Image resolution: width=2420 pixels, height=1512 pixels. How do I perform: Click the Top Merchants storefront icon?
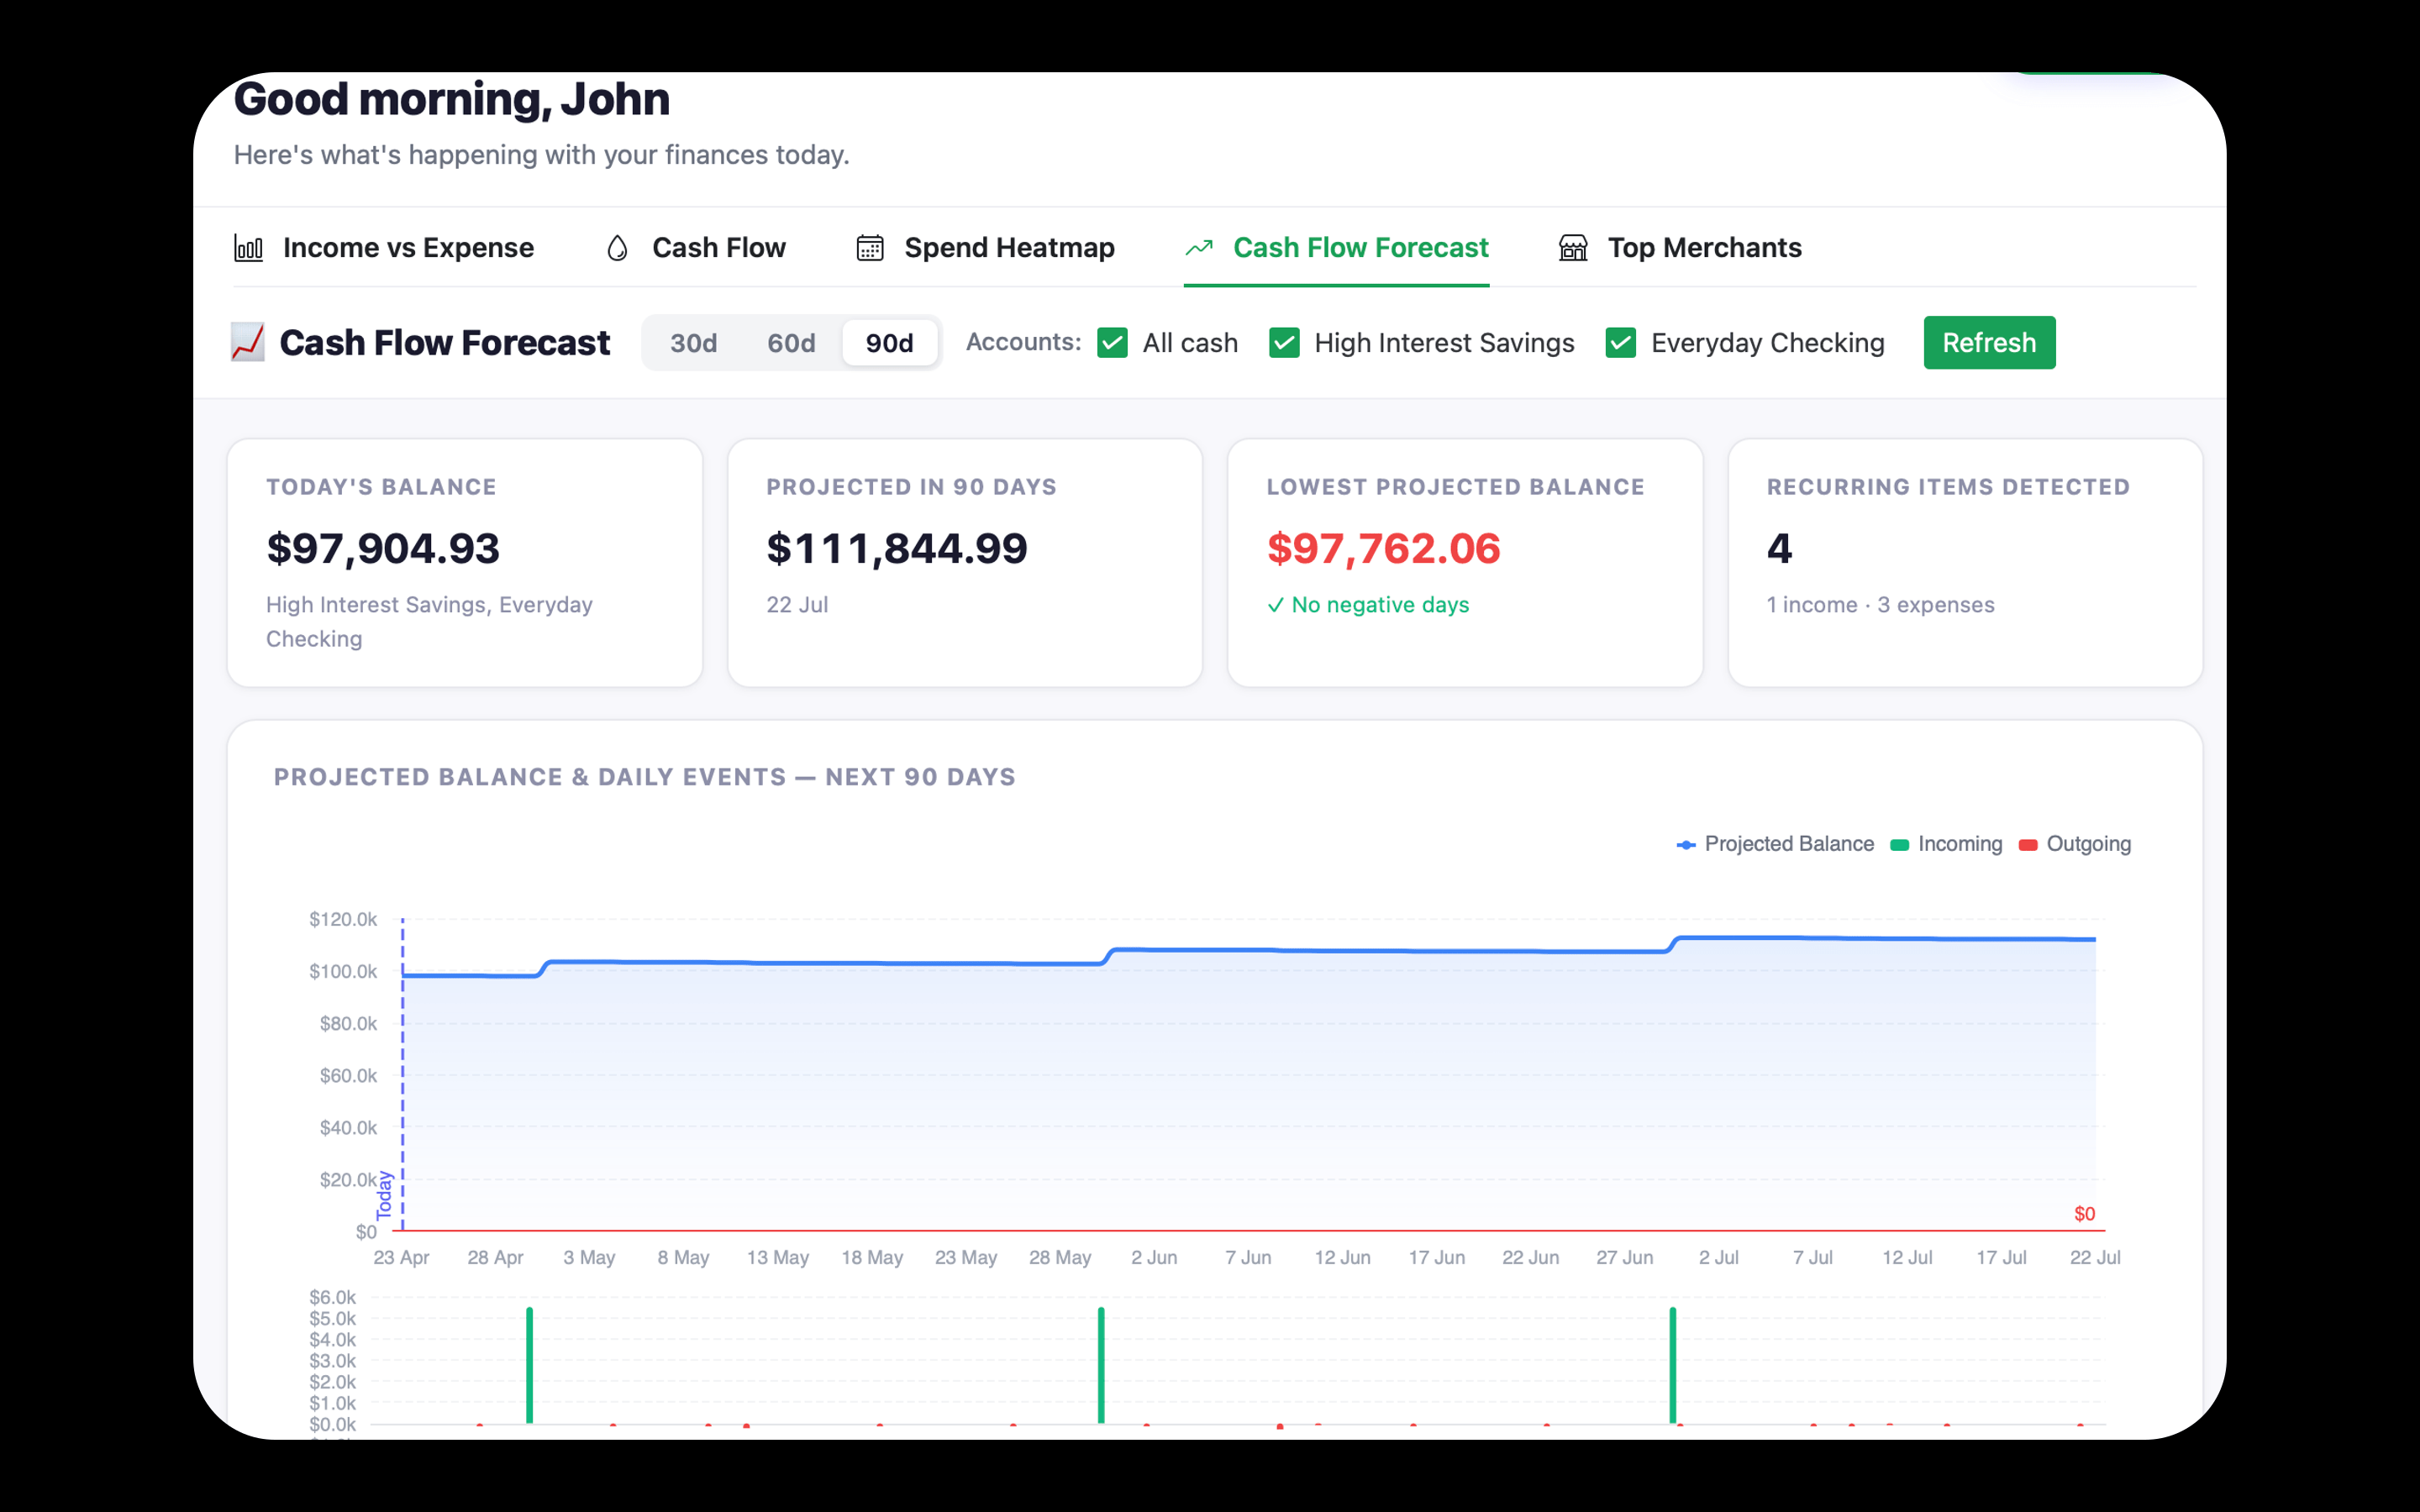(1572, 247)
